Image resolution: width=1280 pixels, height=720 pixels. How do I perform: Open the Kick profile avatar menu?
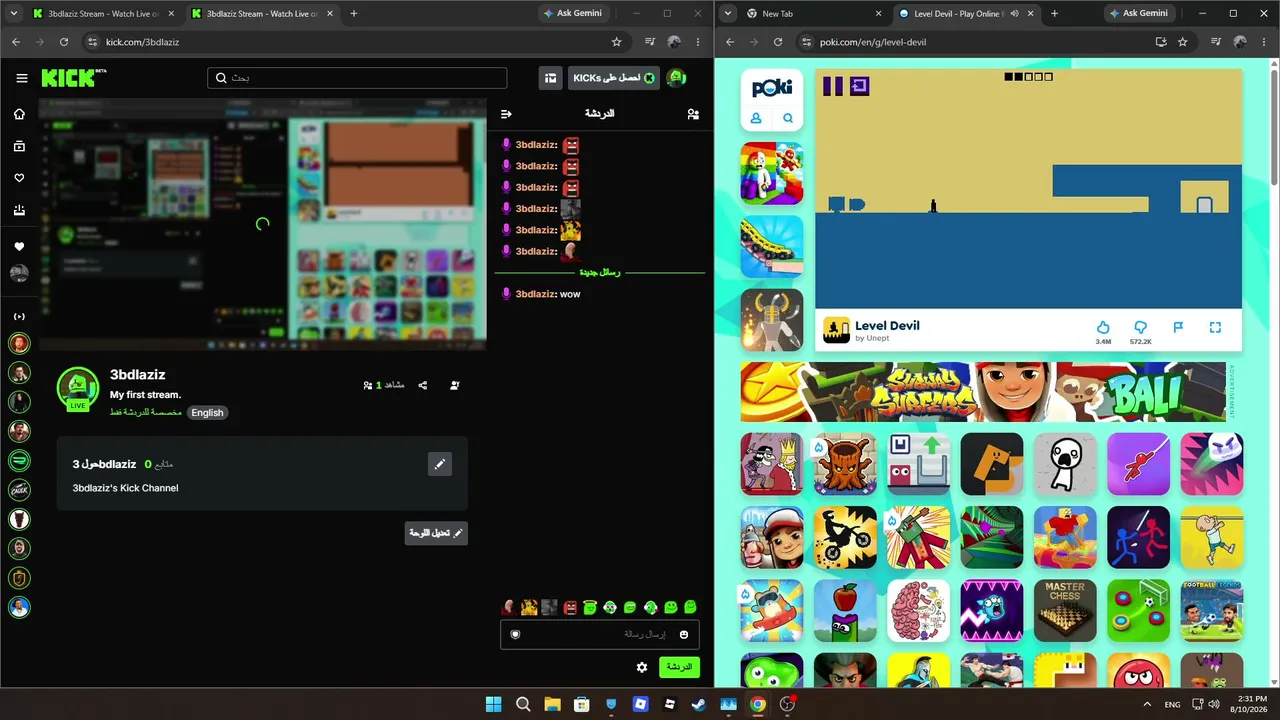(677, 78)
